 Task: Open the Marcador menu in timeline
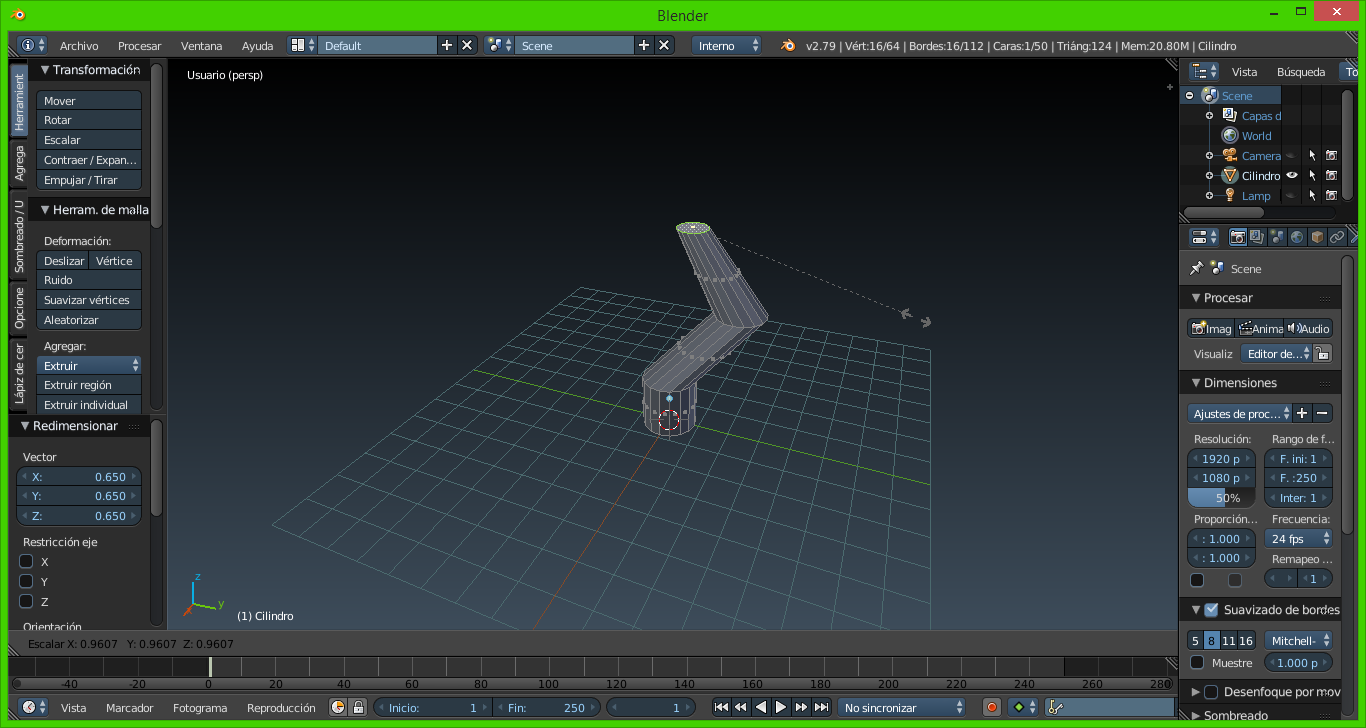coord(130,707)
